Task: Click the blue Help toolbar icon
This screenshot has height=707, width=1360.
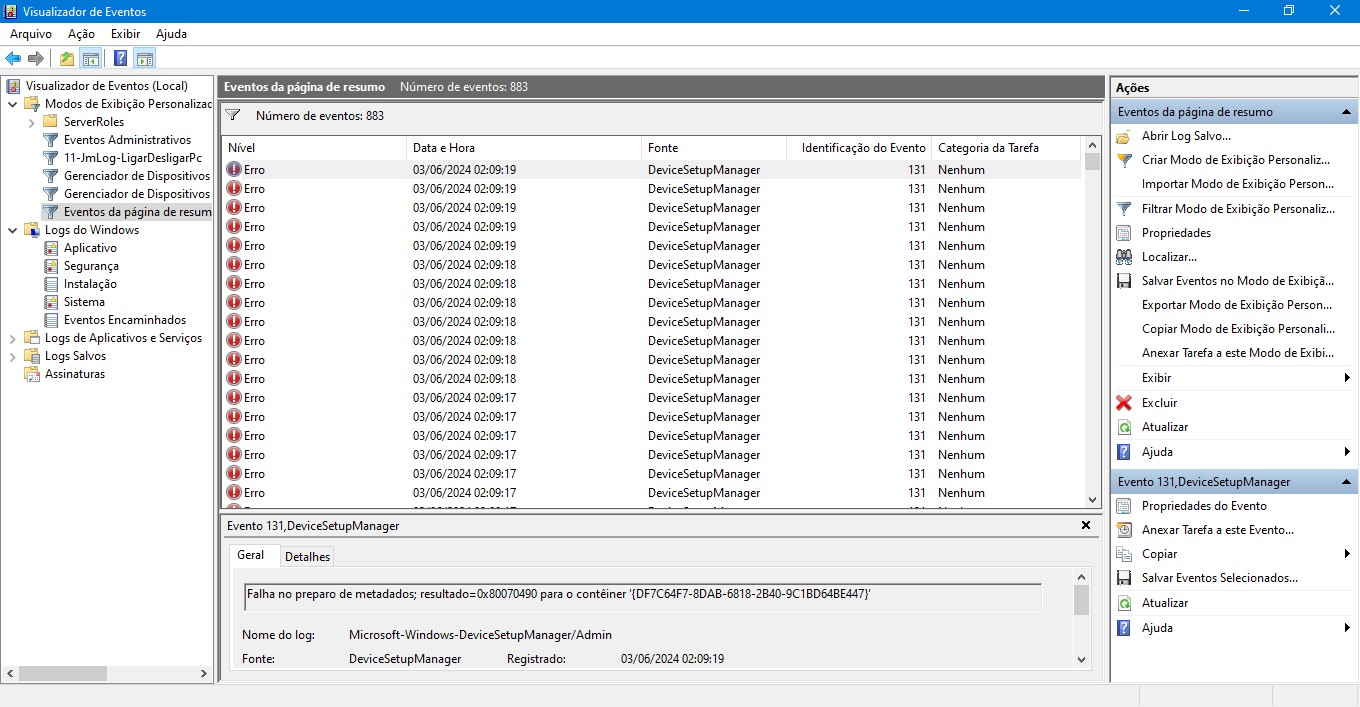Action: [120, 58]
